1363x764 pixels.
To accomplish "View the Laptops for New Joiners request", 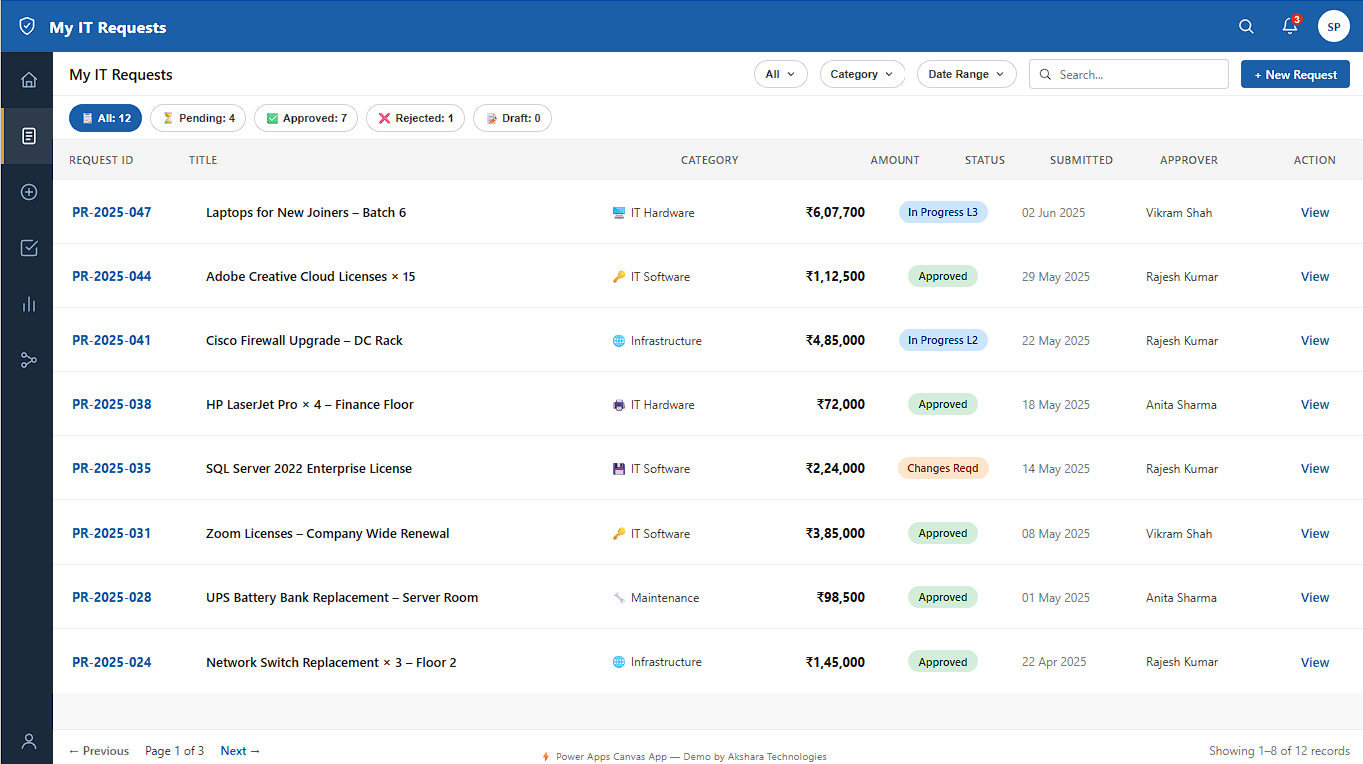I will point(1315,212).
